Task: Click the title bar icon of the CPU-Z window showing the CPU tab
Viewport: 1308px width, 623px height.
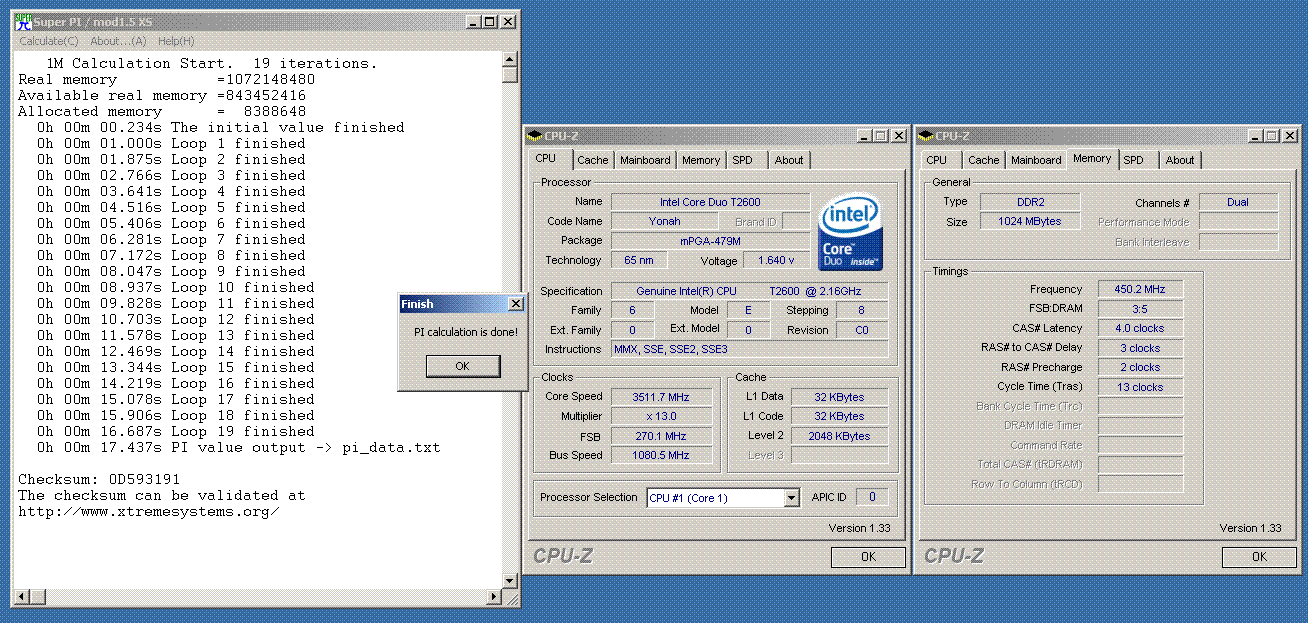Action: [x=536, y=135]
